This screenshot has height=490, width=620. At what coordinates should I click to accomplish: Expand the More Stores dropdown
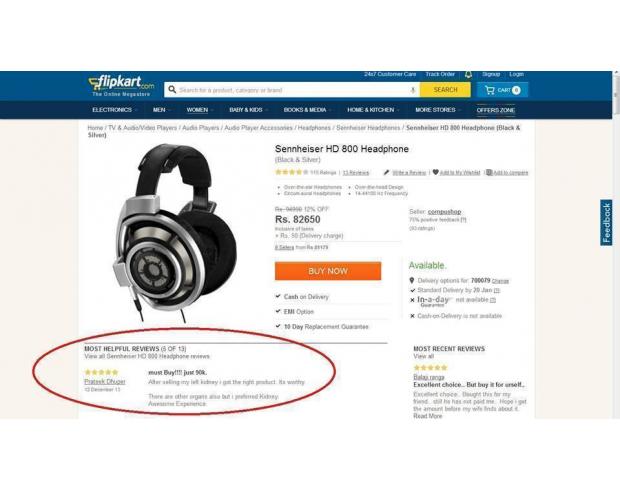pos(438,110)
